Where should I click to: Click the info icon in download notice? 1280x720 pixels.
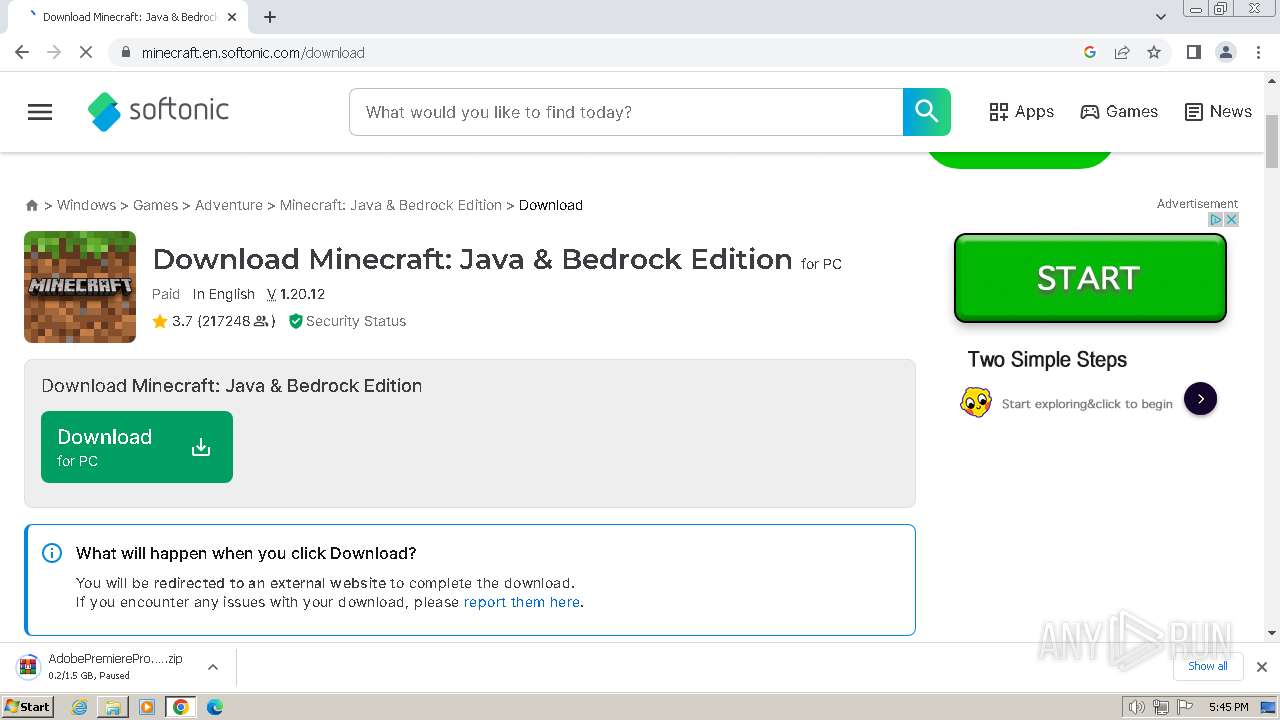52,553
